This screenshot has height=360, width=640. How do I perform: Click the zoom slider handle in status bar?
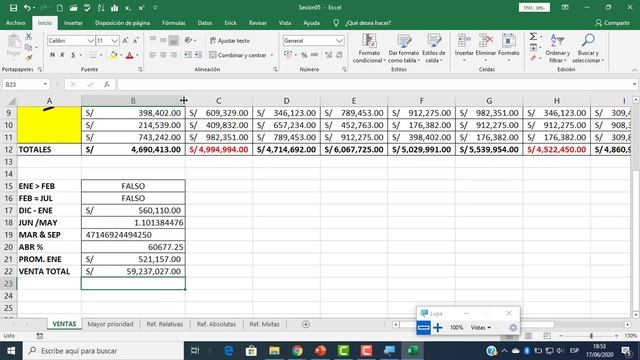tap(591, 336)
